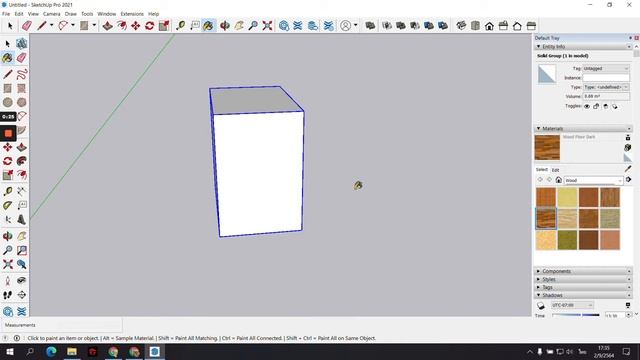Click the Sample Paint eyedropper in Materials
Viewport: 640px width, 360px height.
628,169
